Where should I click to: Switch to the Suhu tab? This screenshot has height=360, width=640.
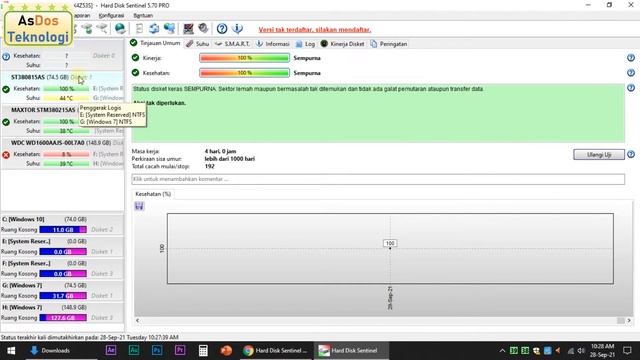point(197,44)
